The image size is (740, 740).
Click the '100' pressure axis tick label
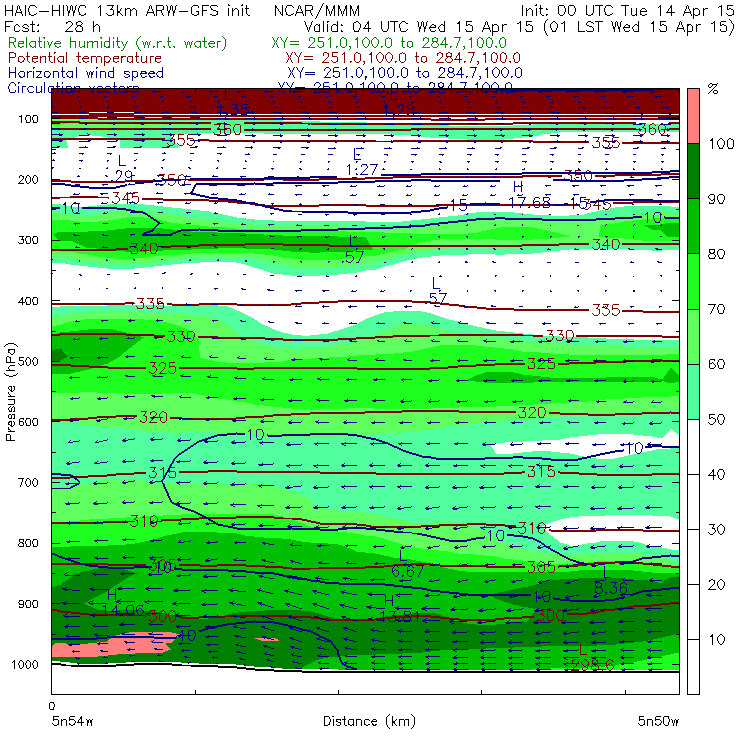click(x=28, y=119)
